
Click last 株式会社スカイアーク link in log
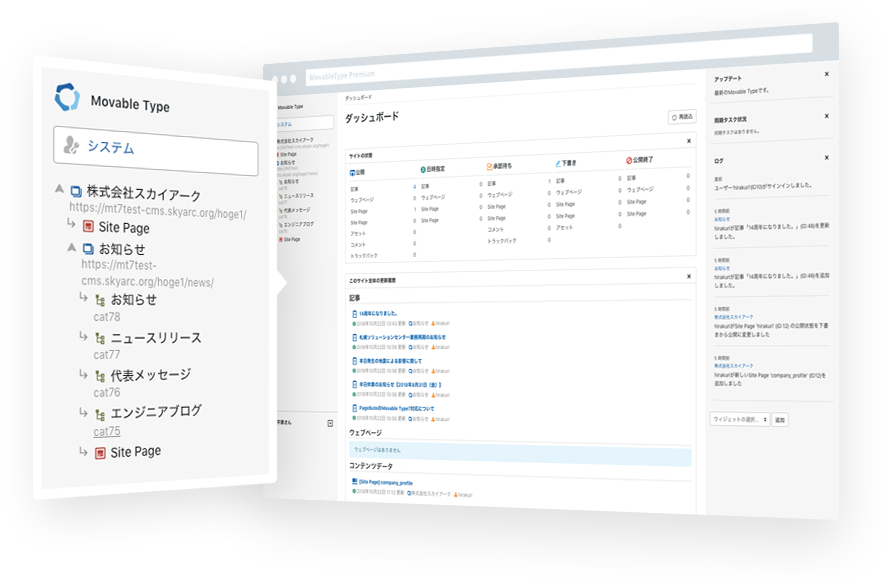(734, 366)
